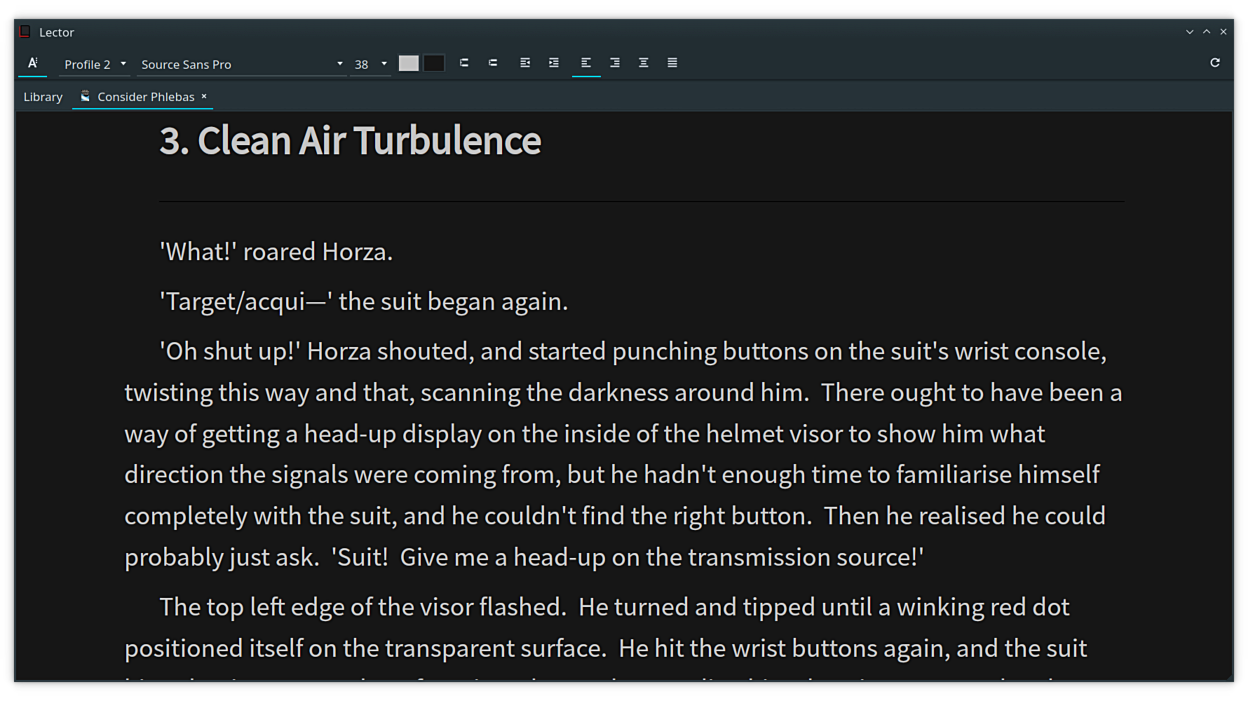Screen dimensions: 1248x702
Task: Justify the book text
Action: [672, 63]
